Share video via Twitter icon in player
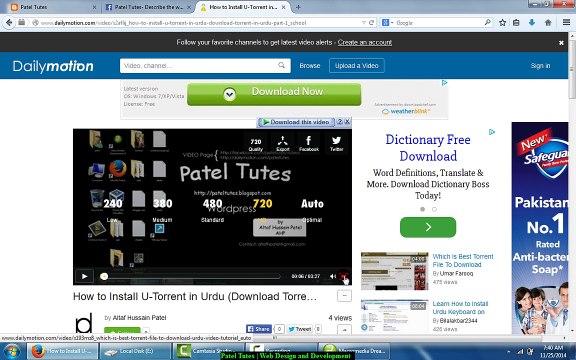The height and width of the screenshot is (360, 576). [x=336, y=144]
